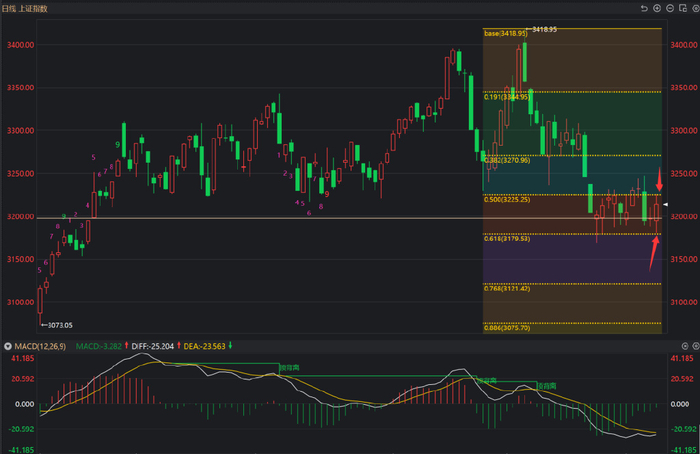The width and height of the screenshot is (700, 454).
Task: Click the undo arrow icon in top toolbar
Action: click(x=644, y=8)
